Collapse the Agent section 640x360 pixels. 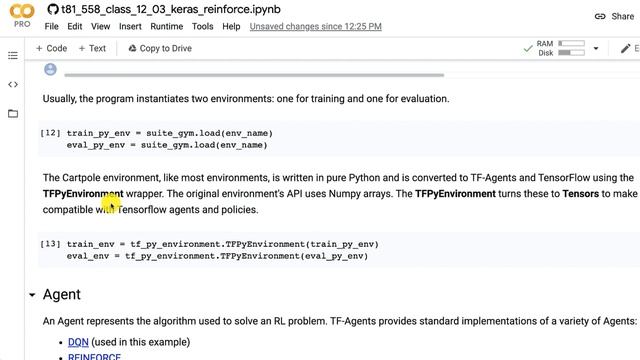(32, 295)
